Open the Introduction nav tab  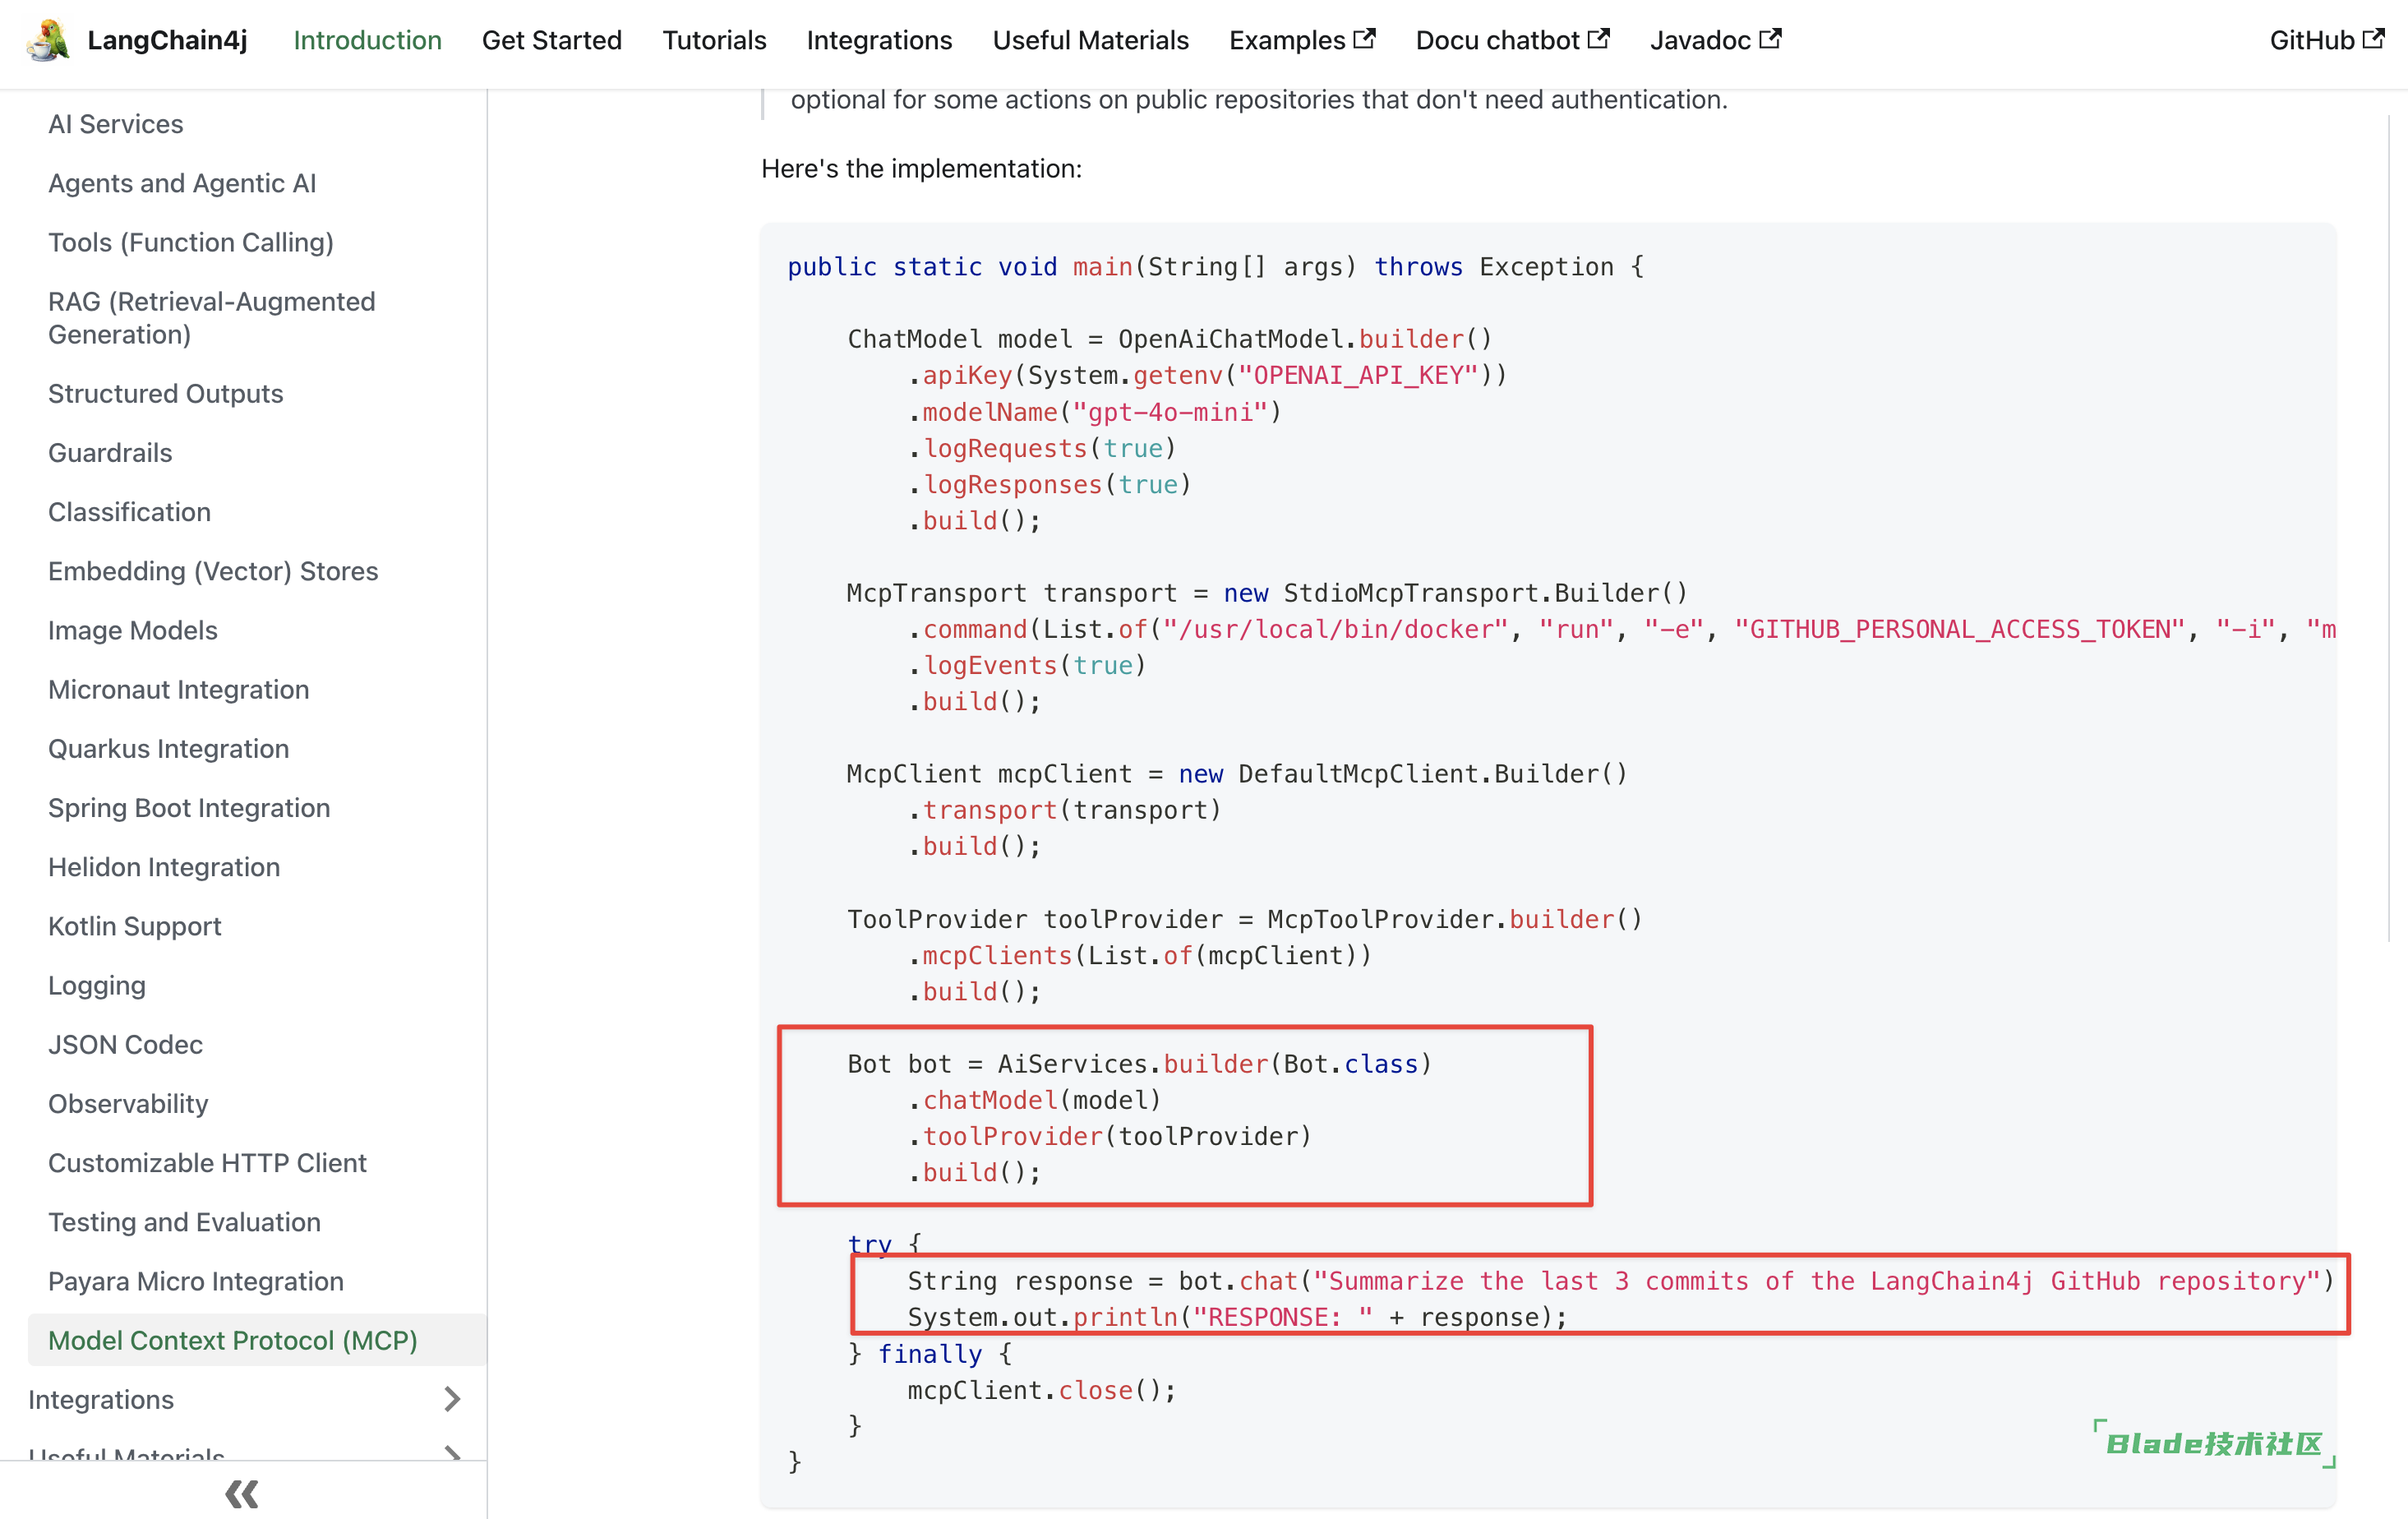[367, 40]
